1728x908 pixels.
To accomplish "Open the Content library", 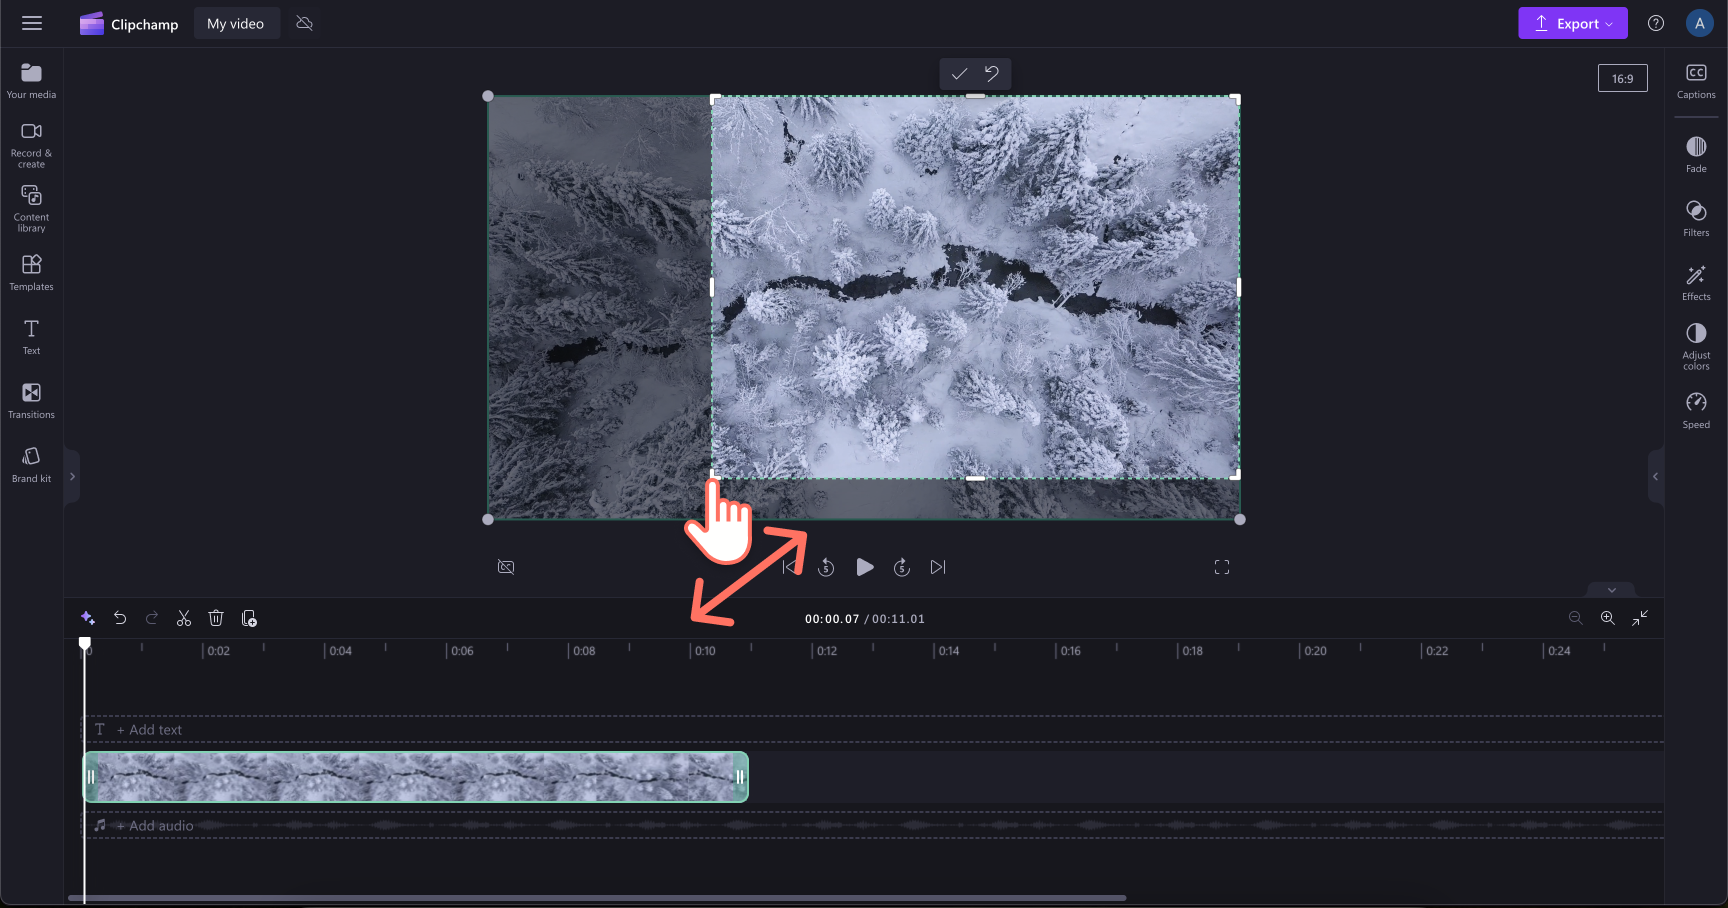I will (x=31, y=209).
